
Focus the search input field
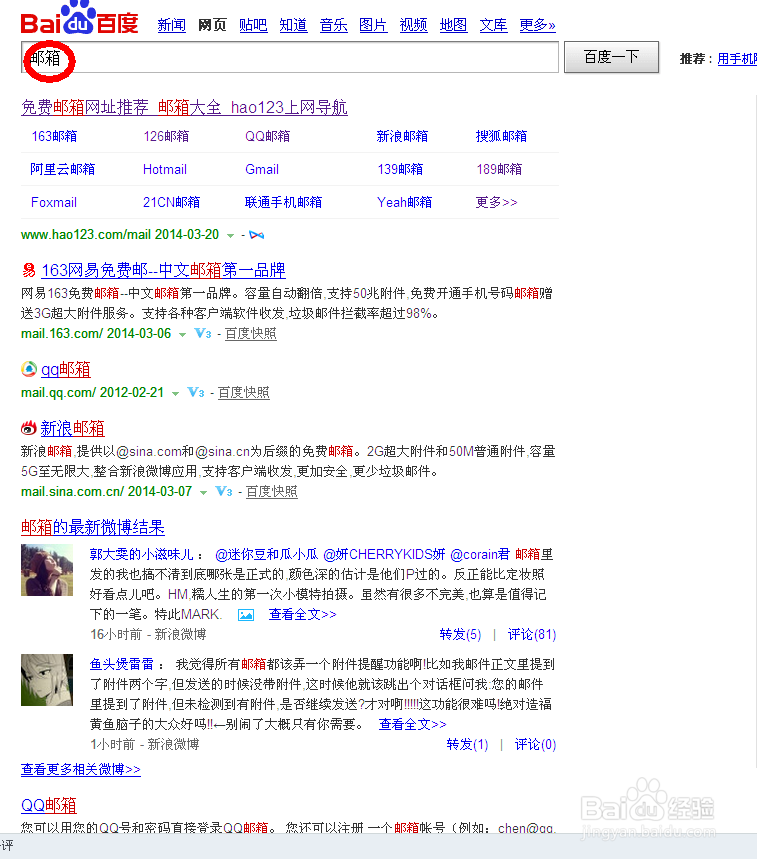pos(290,57)
